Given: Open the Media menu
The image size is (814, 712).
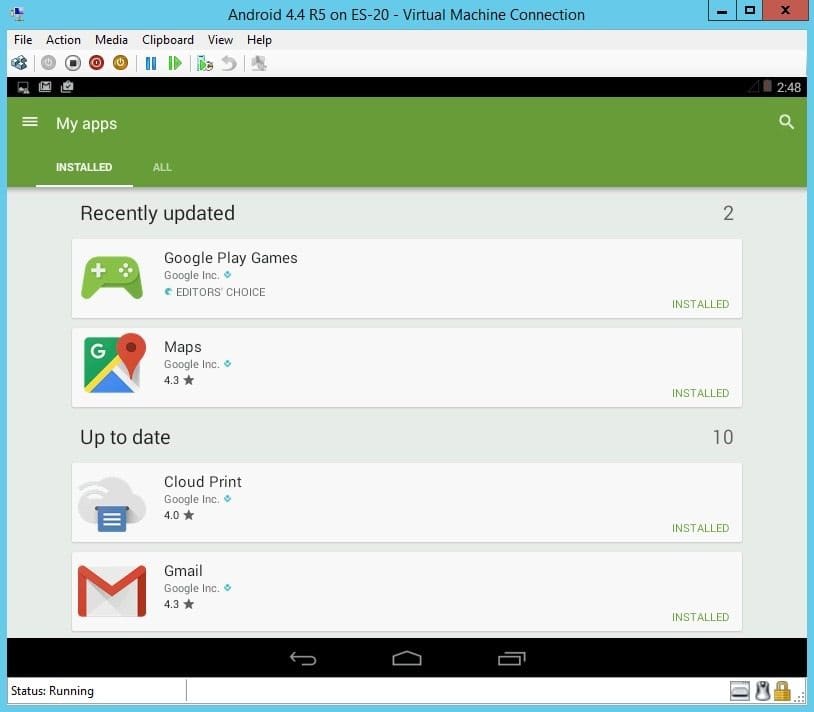Looking at the screenshot, I should (111, 40).
